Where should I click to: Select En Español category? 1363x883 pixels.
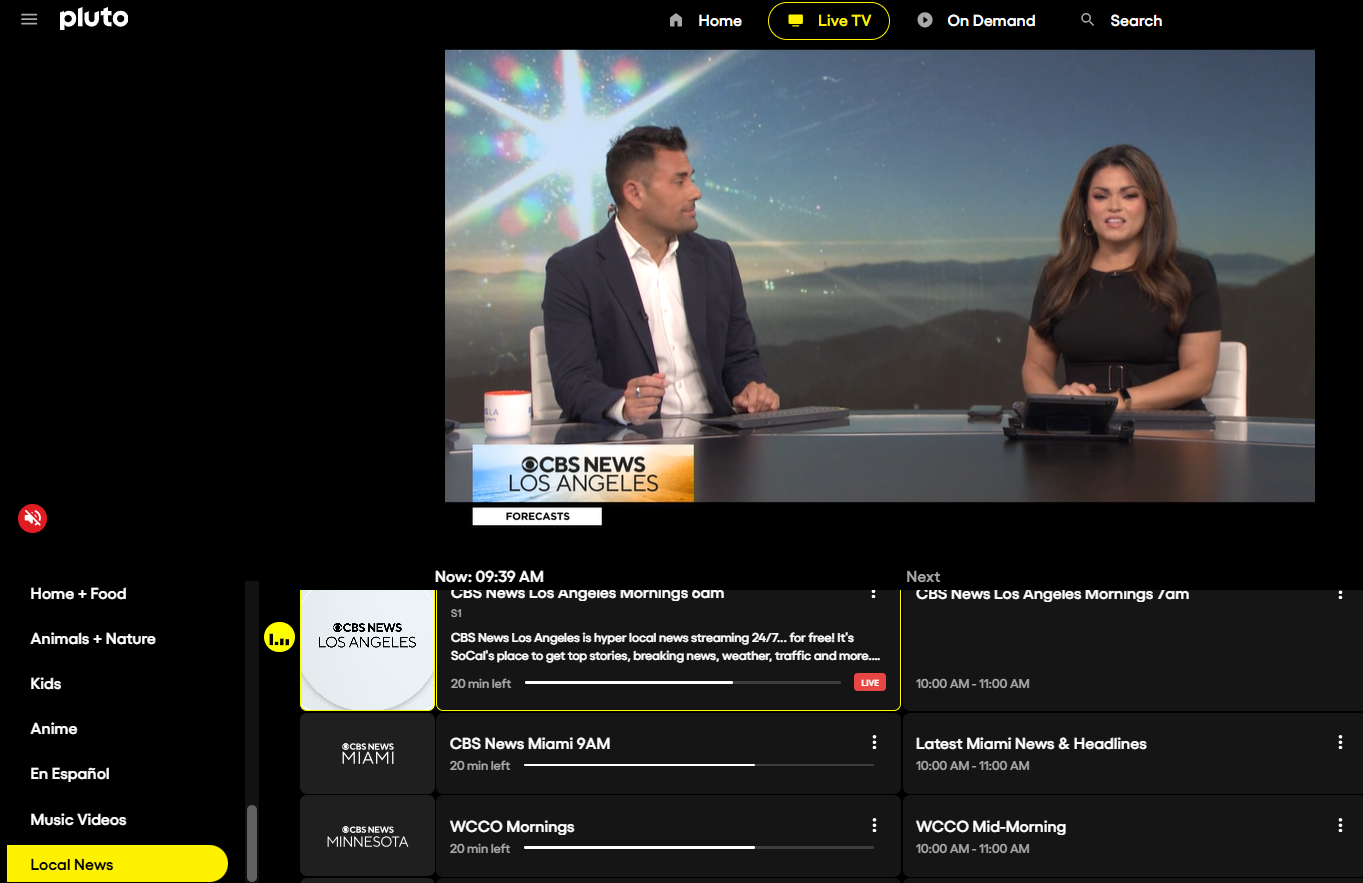pyautogui.click(x=70, y=774)
